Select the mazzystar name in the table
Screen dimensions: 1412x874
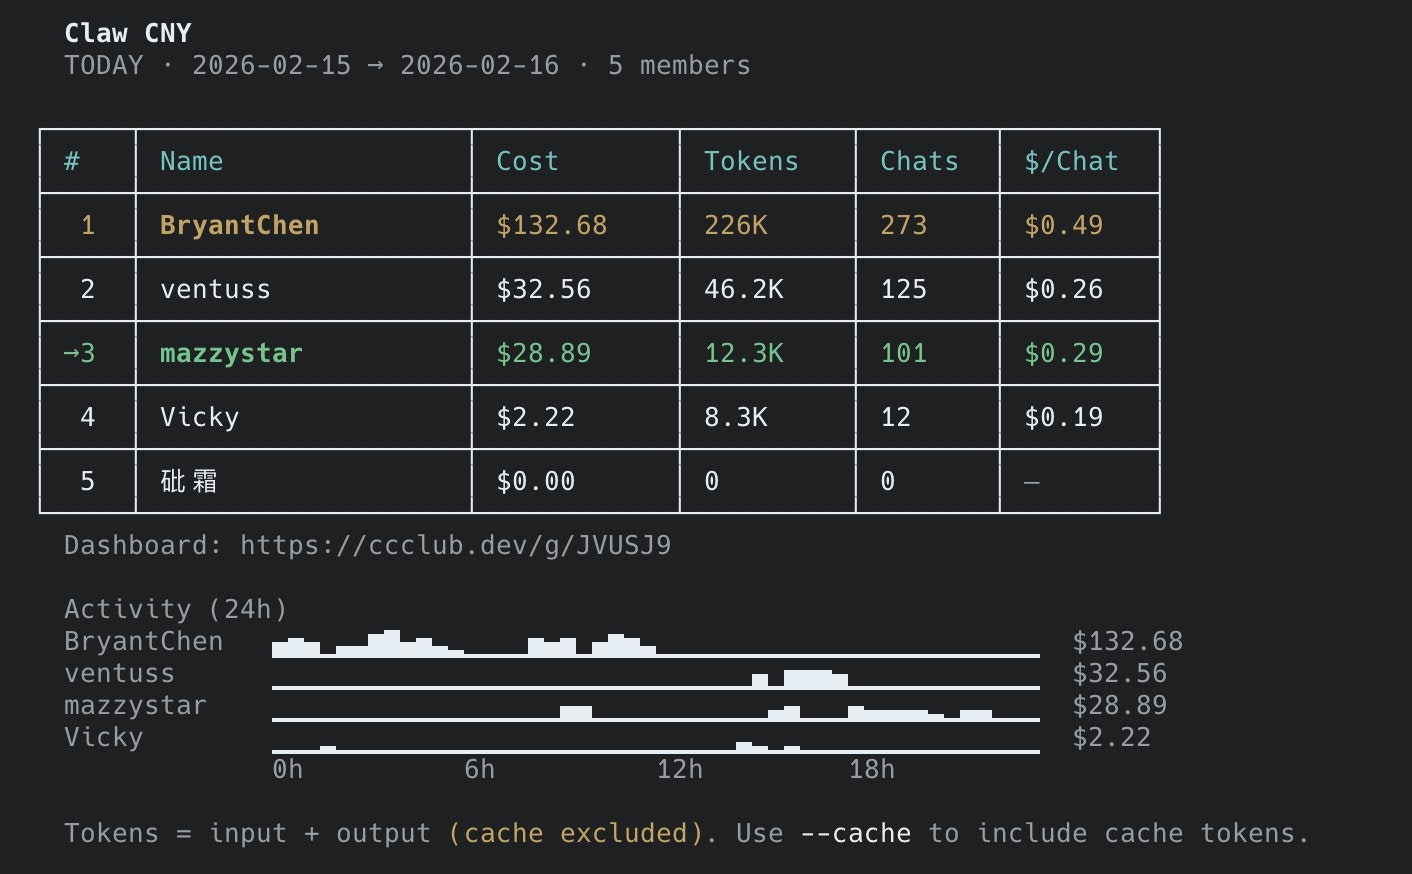[x=232, y=353]
